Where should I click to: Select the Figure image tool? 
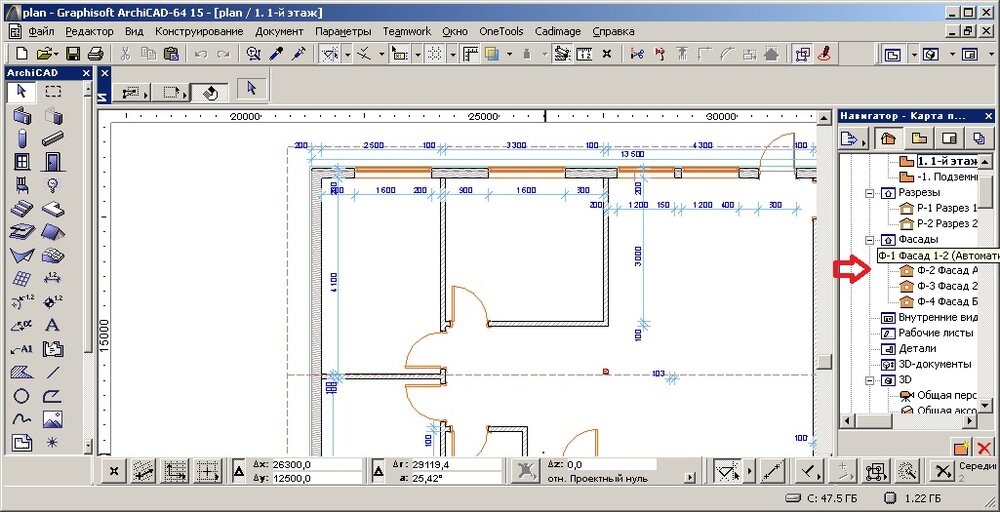53,419
